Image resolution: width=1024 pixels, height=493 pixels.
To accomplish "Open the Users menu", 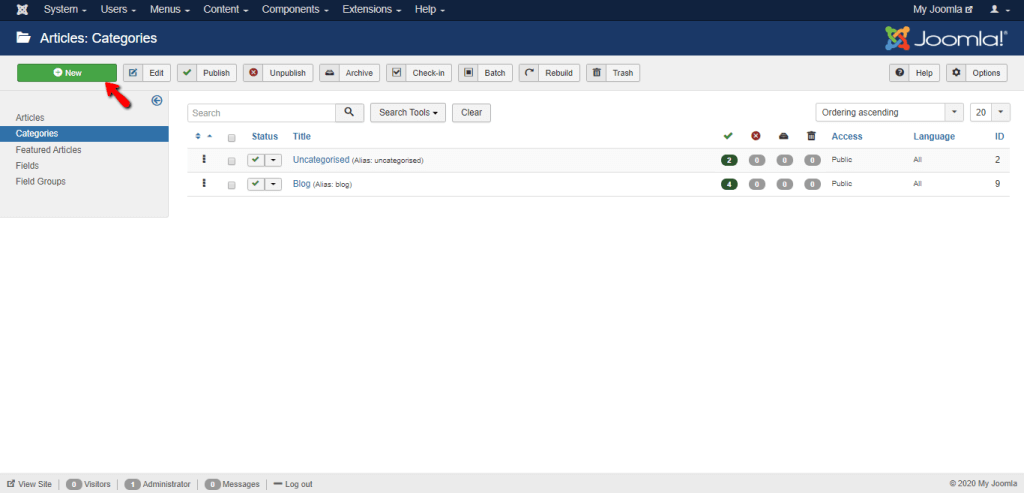I will [118, 10].
